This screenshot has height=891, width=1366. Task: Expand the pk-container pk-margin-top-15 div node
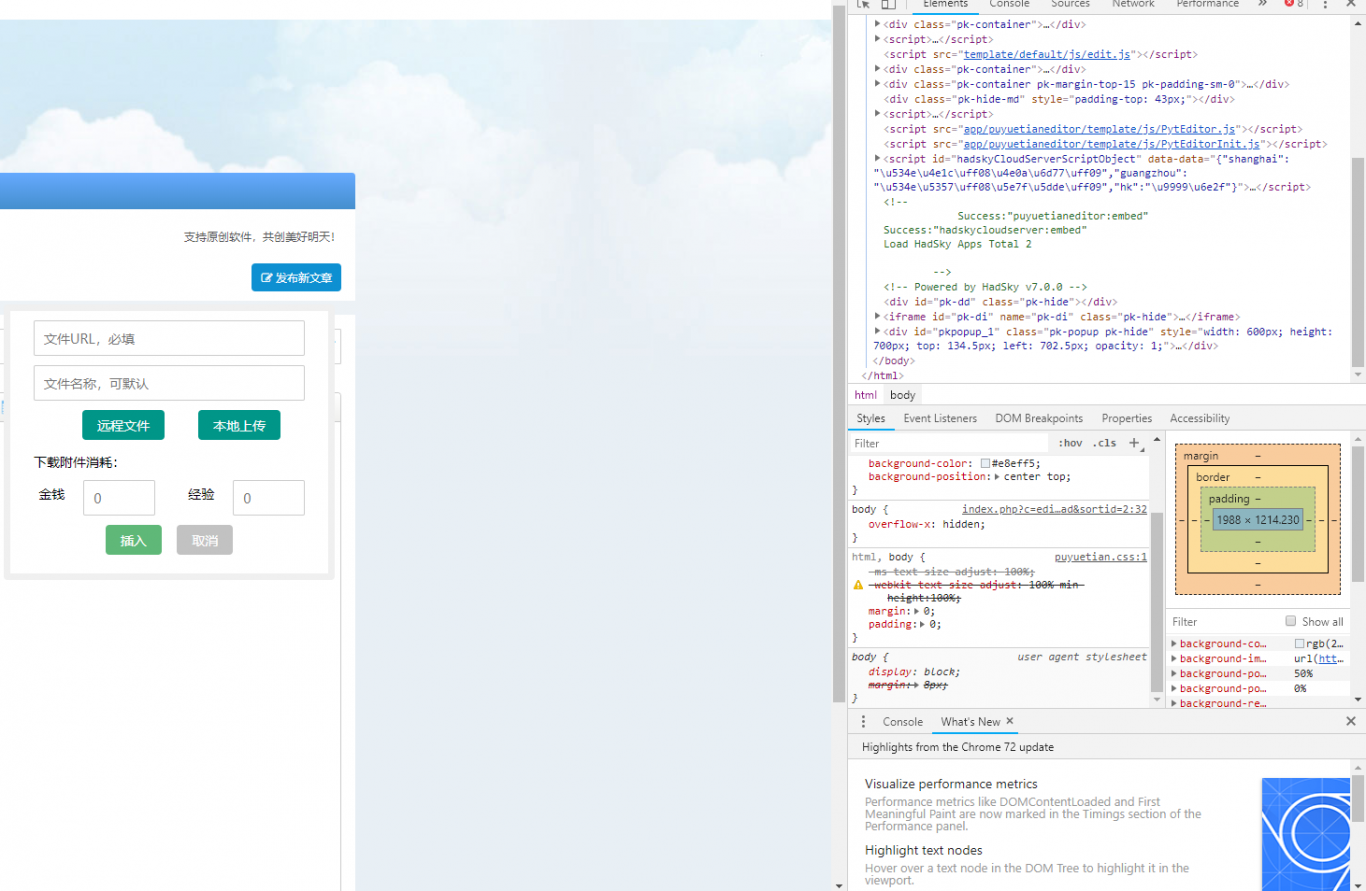(878, 84)
